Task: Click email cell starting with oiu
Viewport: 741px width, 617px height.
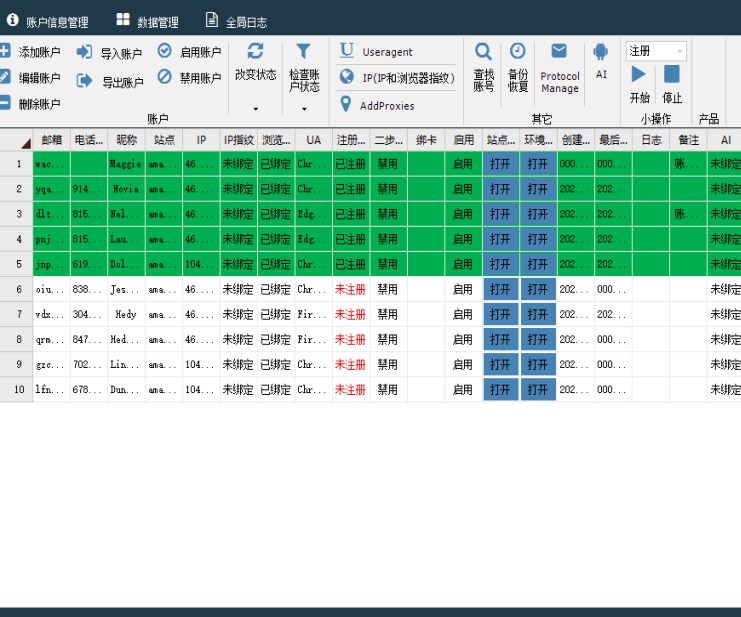Action: tap(51, 289)
